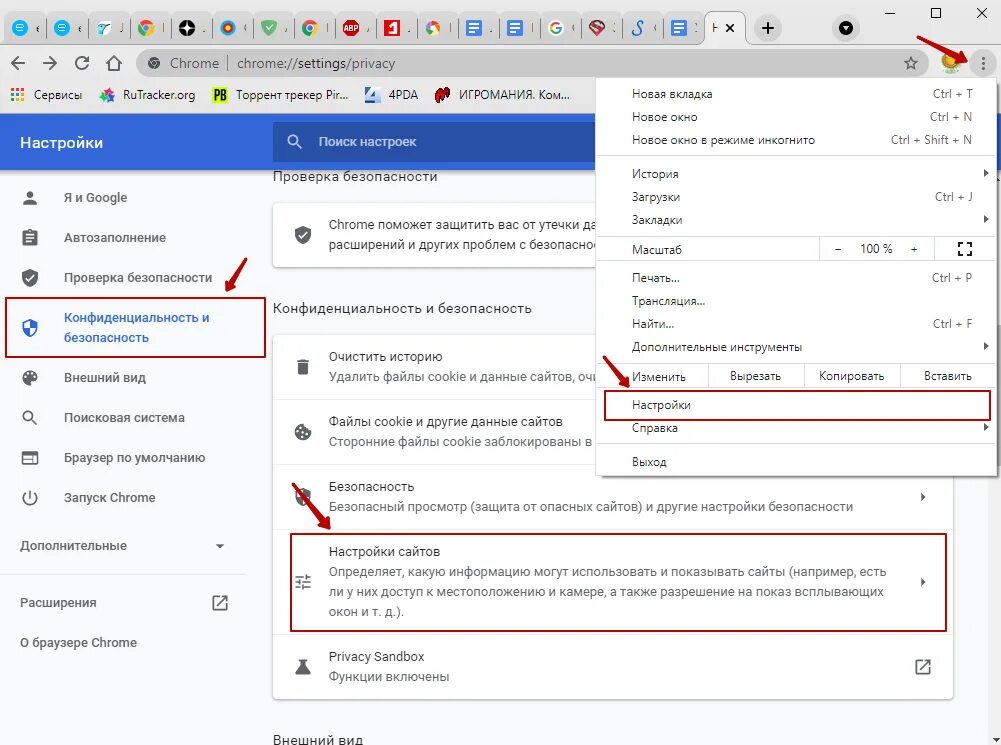Open Privacy Sandbox external link icon
The width and height of the screenshot is (1001, 745).
click(x=922, y=666)
